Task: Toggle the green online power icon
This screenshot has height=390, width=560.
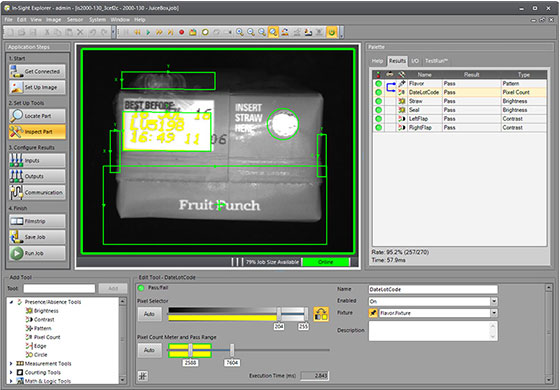Action: tap(332, 32)
